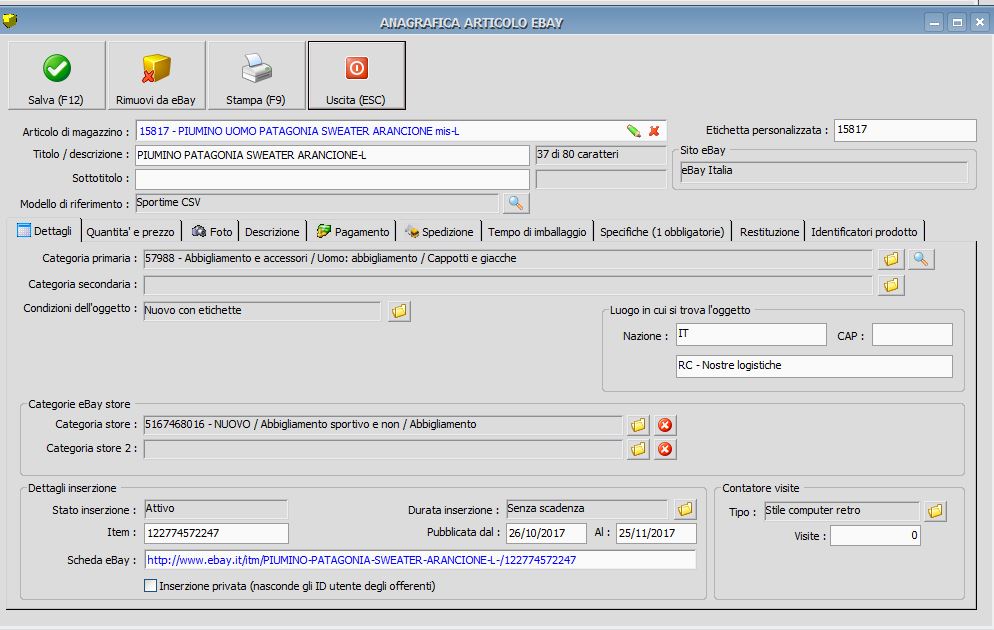Minimize the Anagrafica Articolo eBay window

tap(934, 22)
